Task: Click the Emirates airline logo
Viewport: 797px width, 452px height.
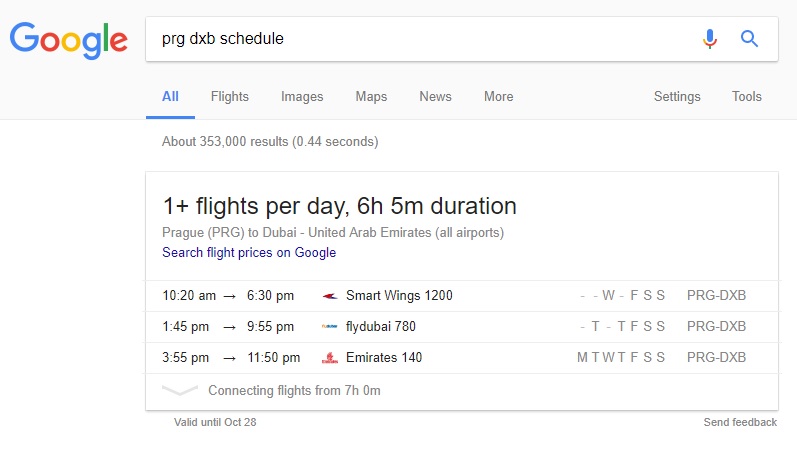Action: (330, 358)
